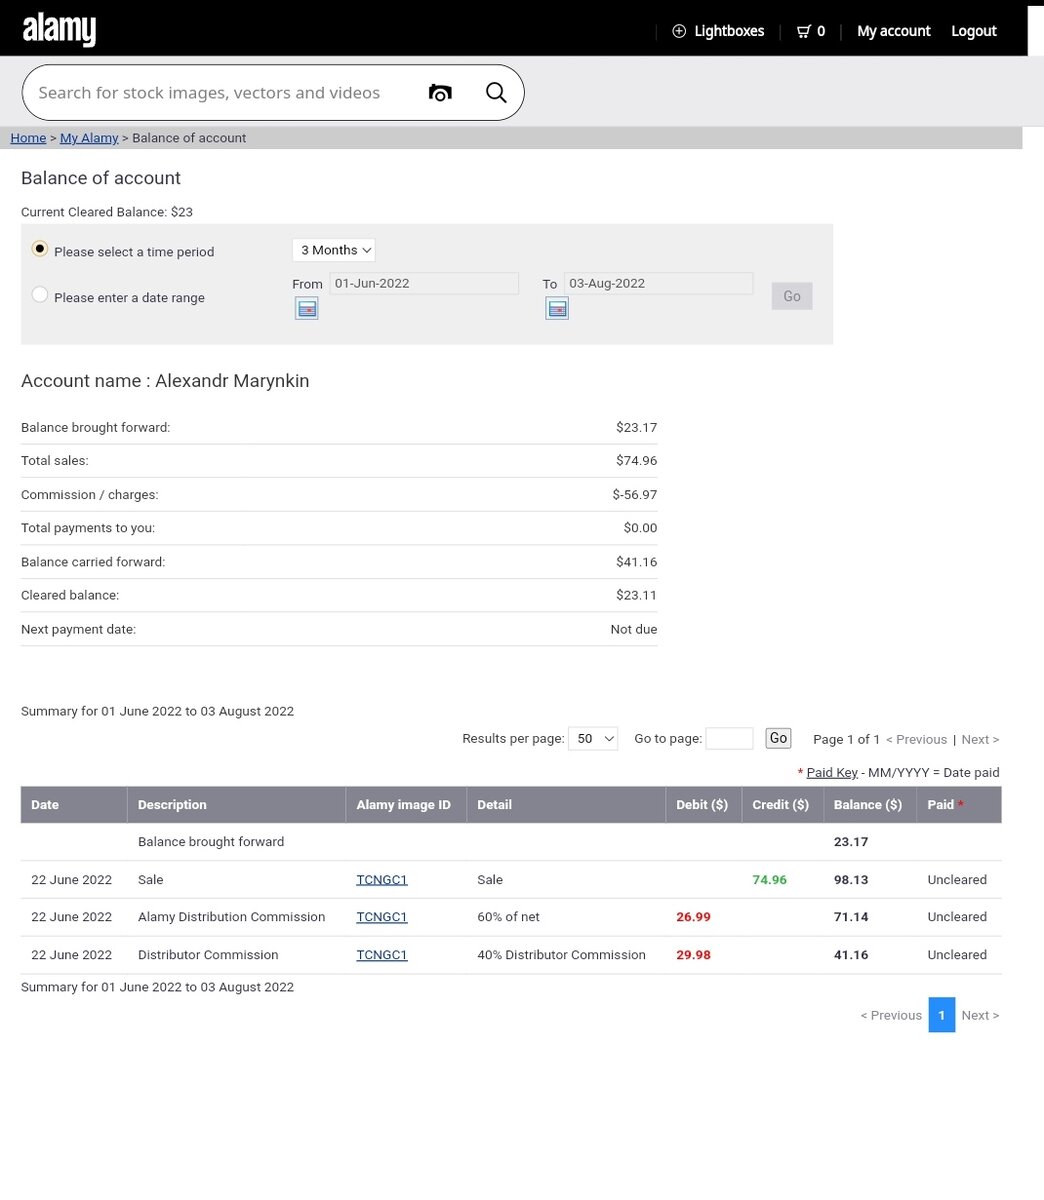Open Lightboxes from the header
This screenshot has width=1044, height=1200.
click(x=718, y=31)
